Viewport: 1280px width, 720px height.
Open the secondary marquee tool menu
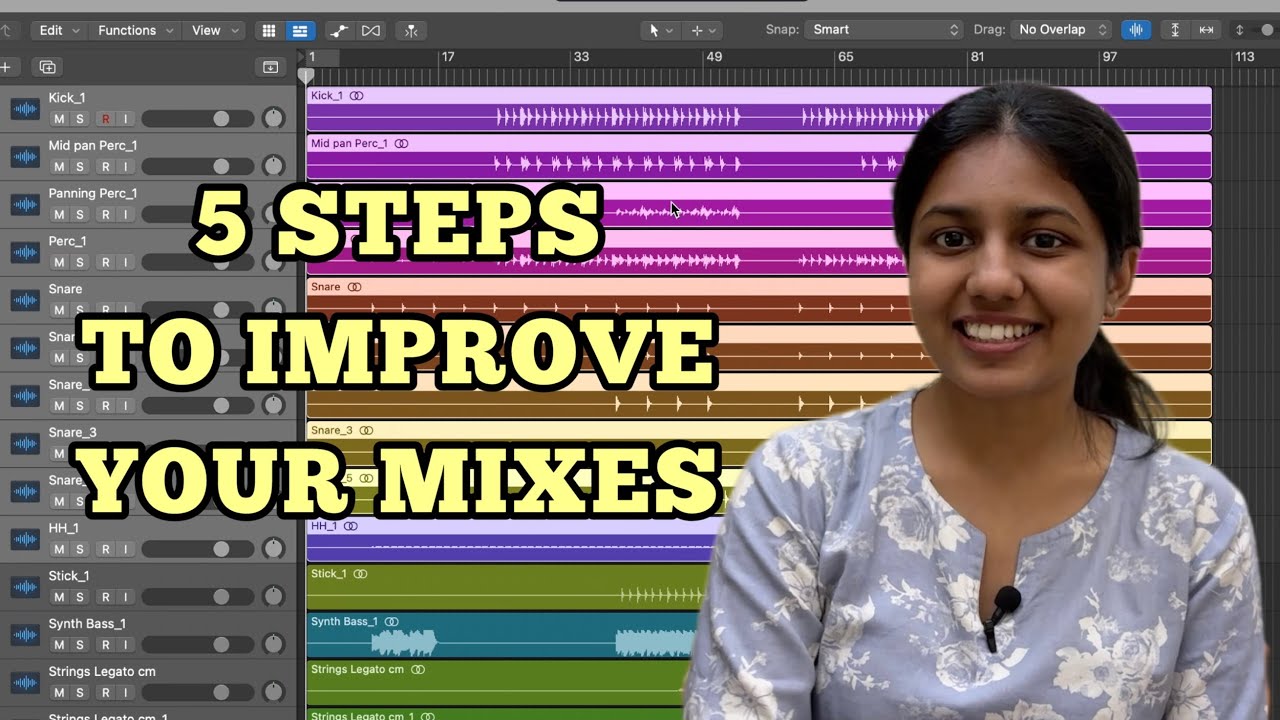(703, 30)
